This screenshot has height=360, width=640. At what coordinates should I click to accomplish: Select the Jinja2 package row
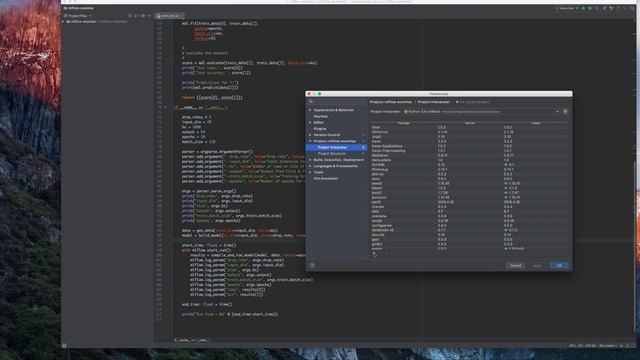click(469, 137)
